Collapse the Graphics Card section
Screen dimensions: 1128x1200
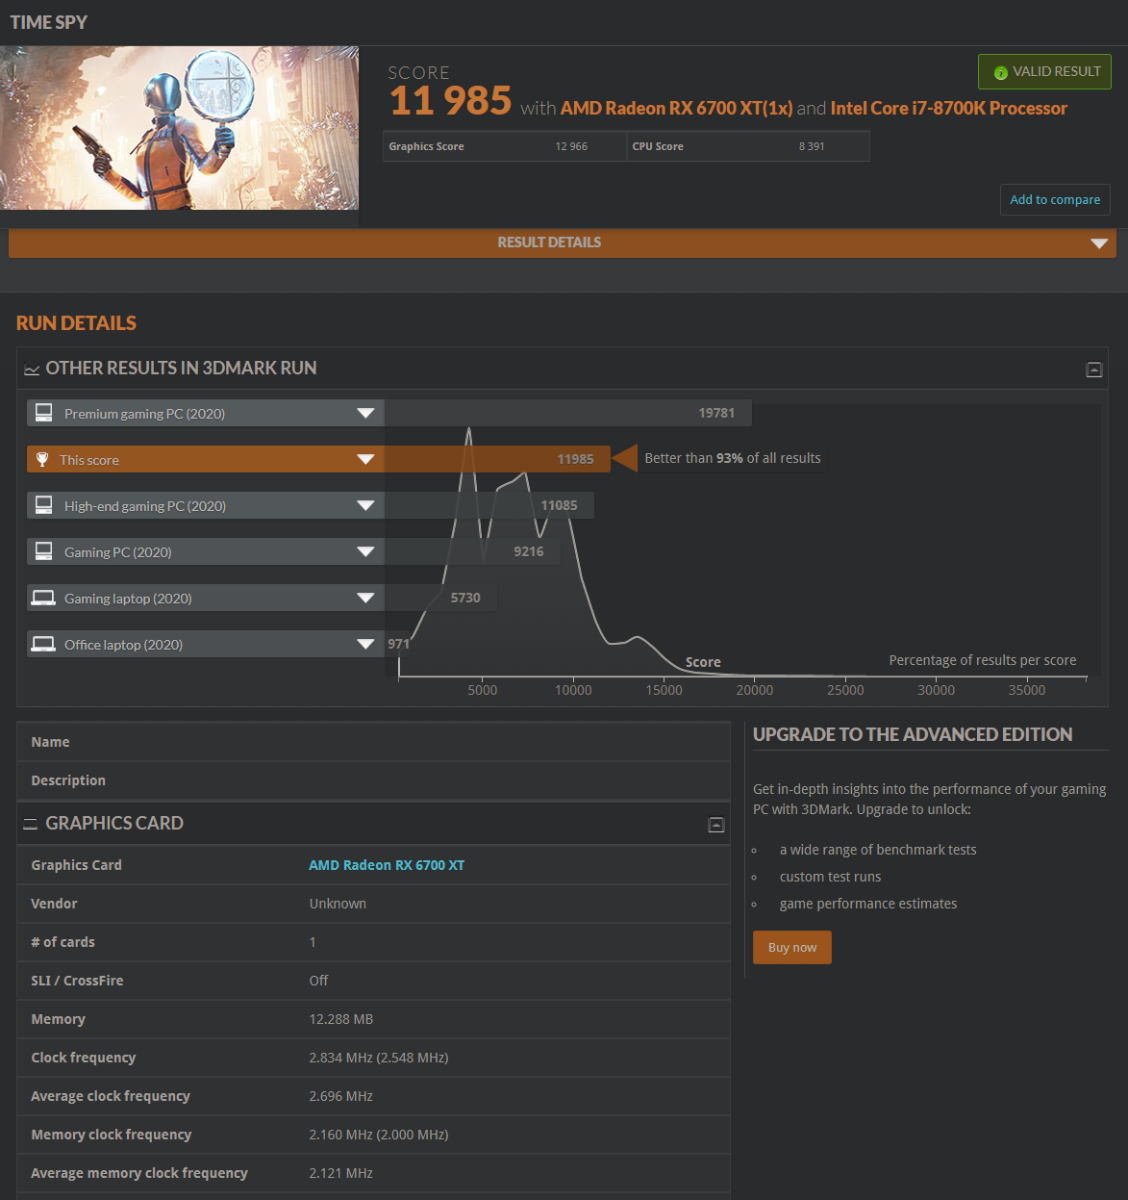pos(716,825)
